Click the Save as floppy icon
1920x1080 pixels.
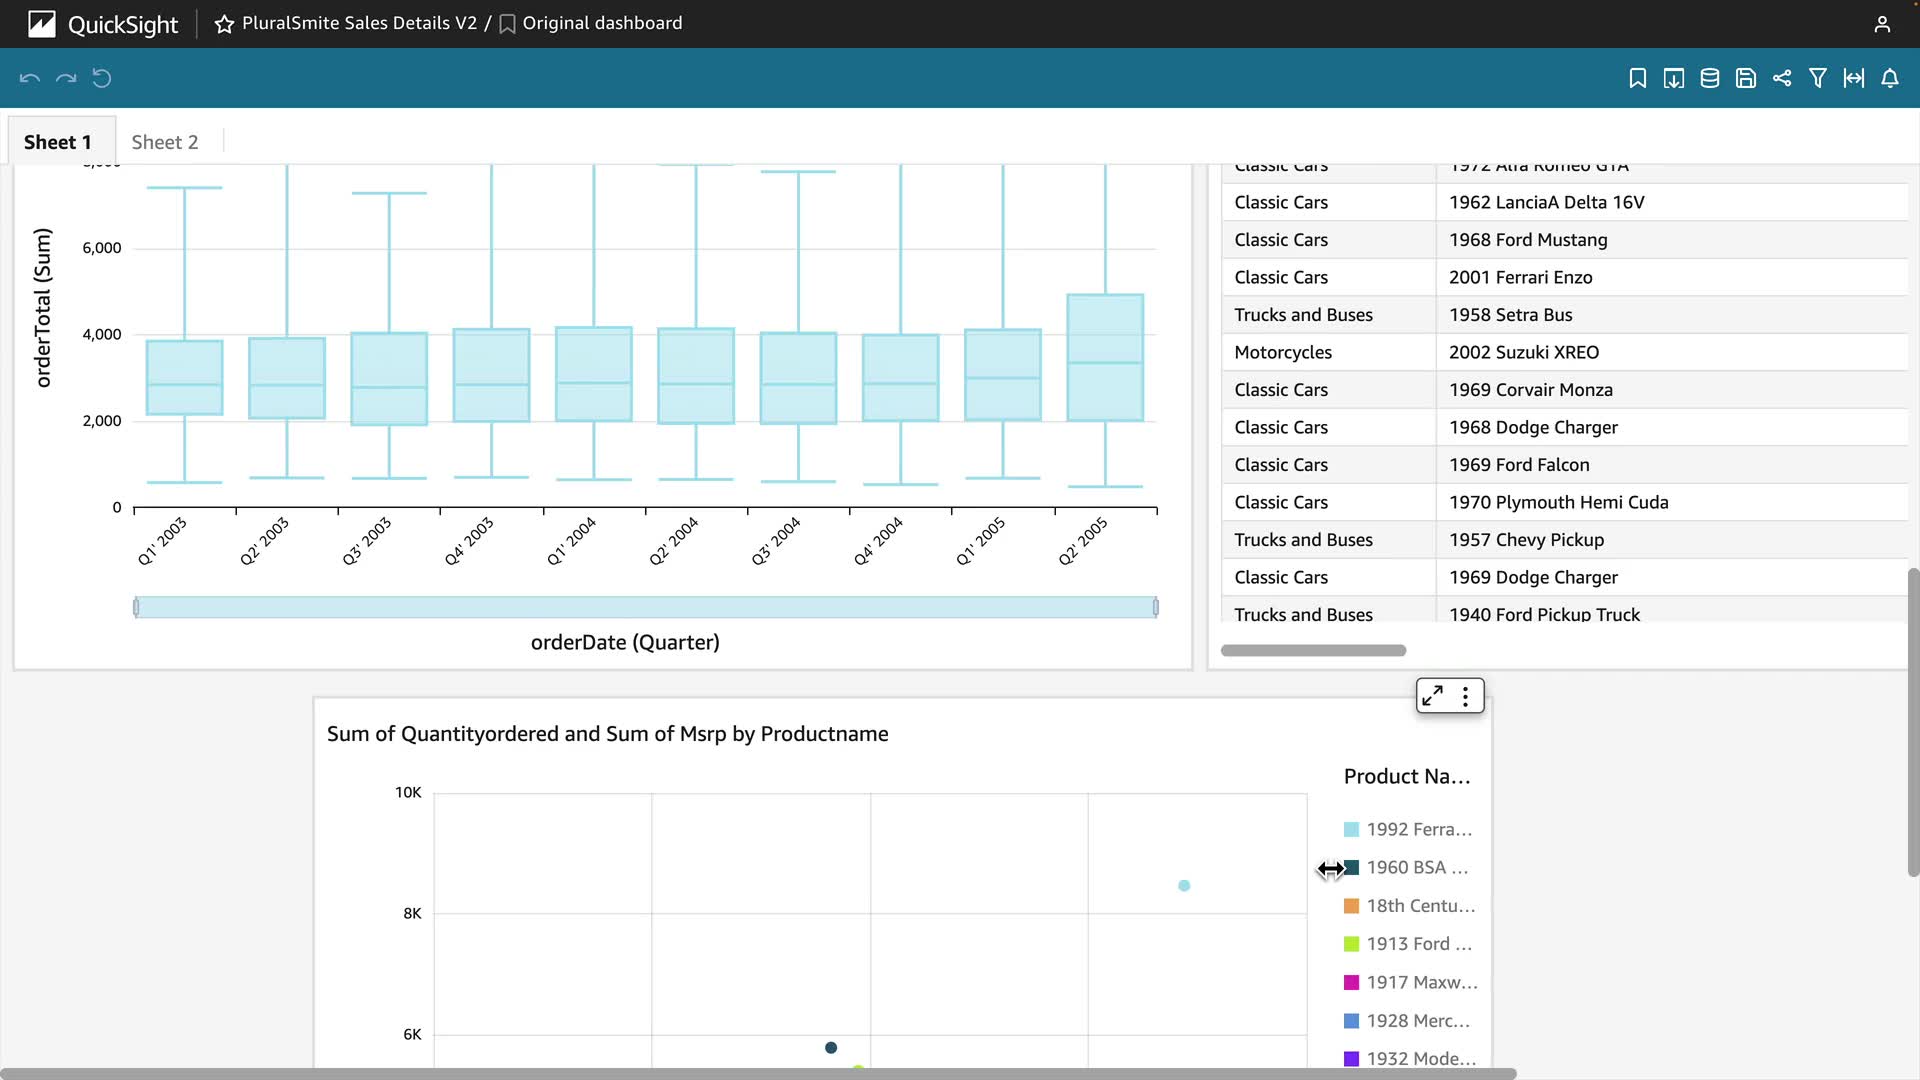point(1745,78)
